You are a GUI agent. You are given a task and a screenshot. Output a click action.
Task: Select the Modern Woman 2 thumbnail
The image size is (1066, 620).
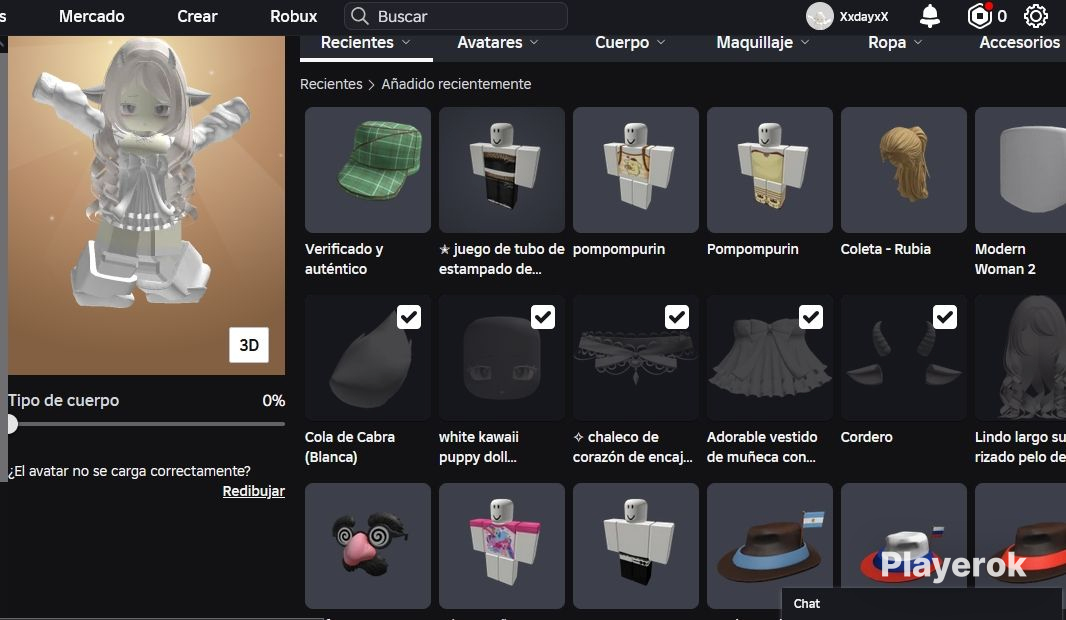point(1020,170)
